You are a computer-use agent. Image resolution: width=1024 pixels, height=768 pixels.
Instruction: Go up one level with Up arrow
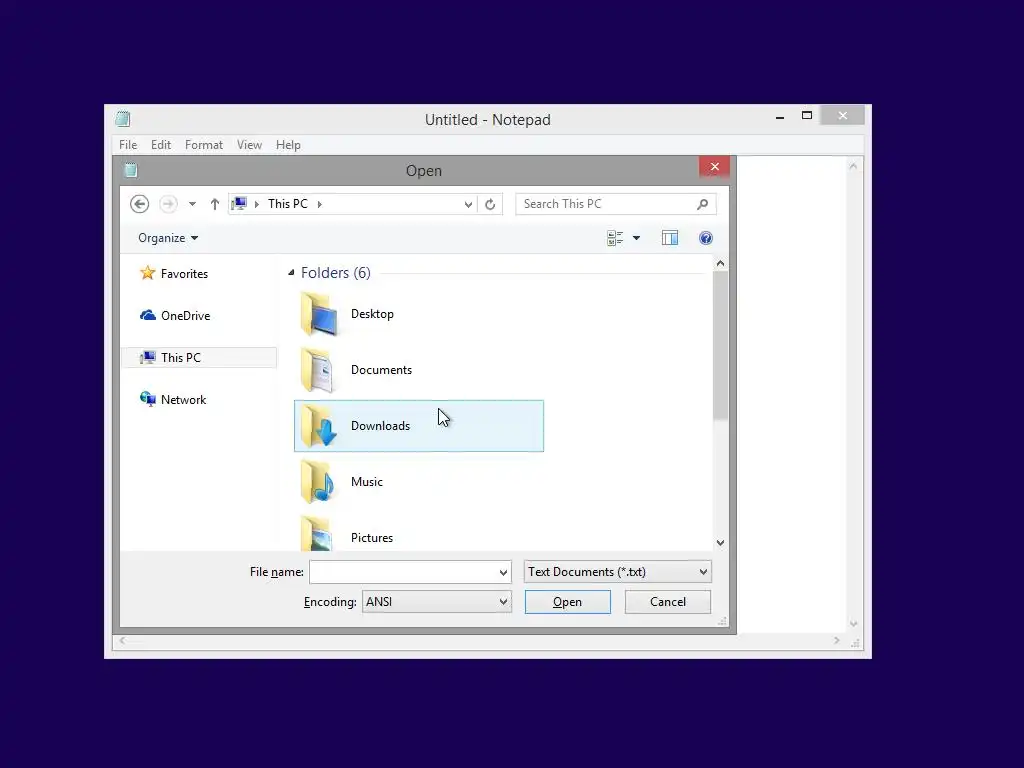click(214, 204)
